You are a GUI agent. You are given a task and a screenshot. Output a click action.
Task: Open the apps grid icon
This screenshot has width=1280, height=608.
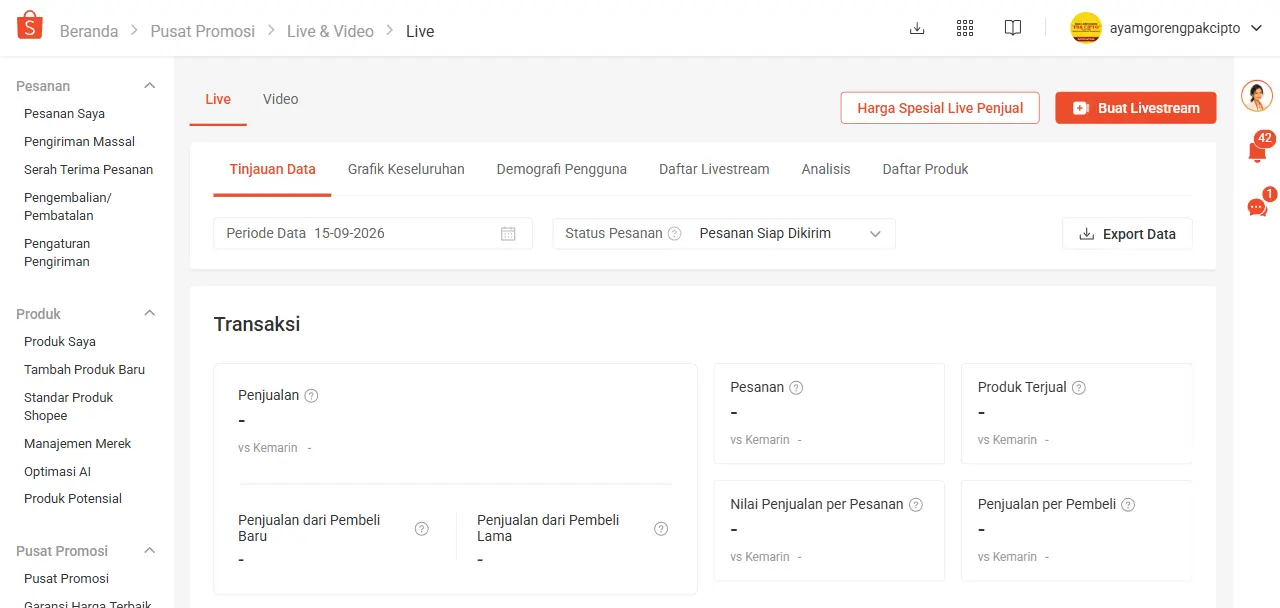tap(965, 28)
